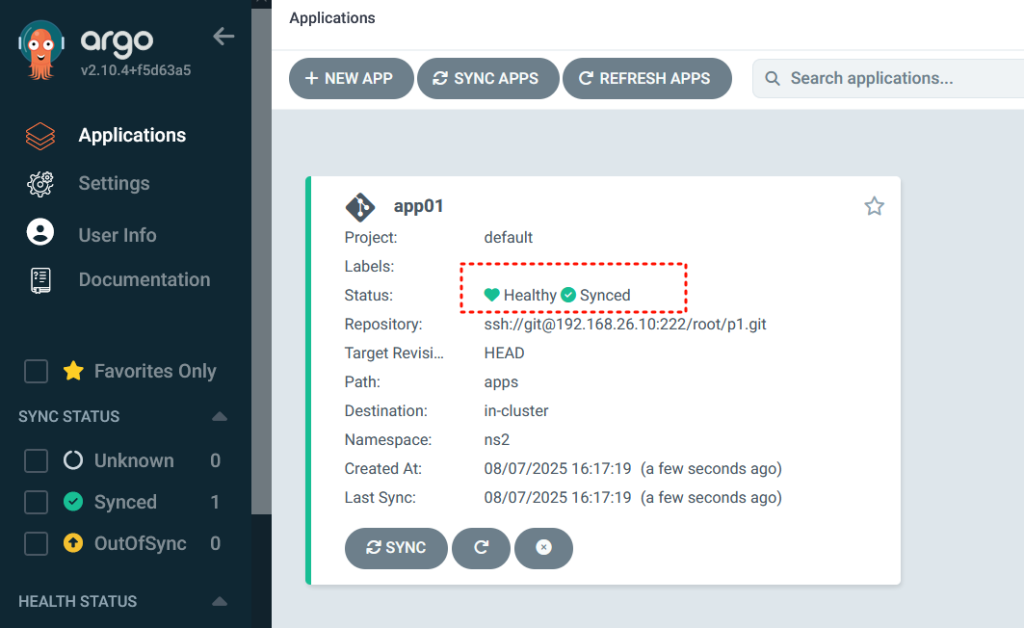The width and height of the screenshot is (1024, 628).
Task: Click the Settings gears icon
Action: click(x=40, y=184)
